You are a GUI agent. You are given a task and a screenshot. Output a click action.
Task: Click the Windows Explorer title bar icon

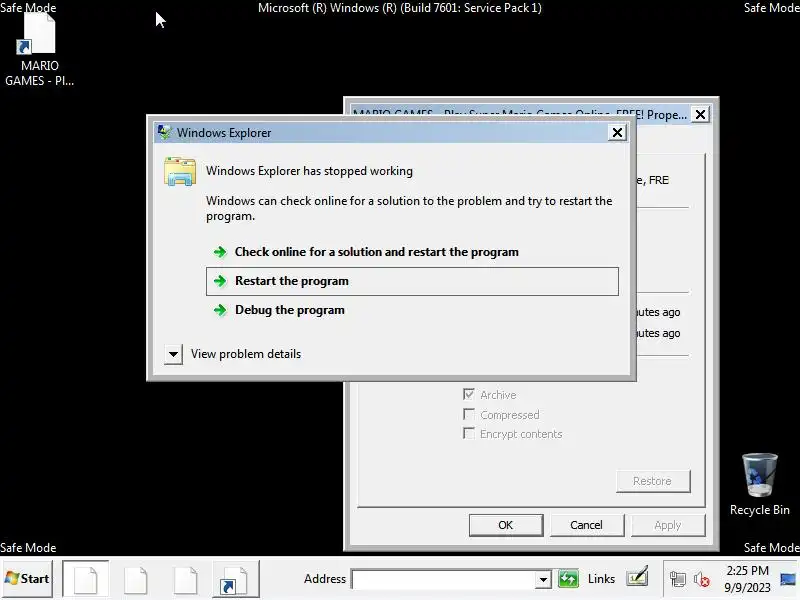(164, 132)
